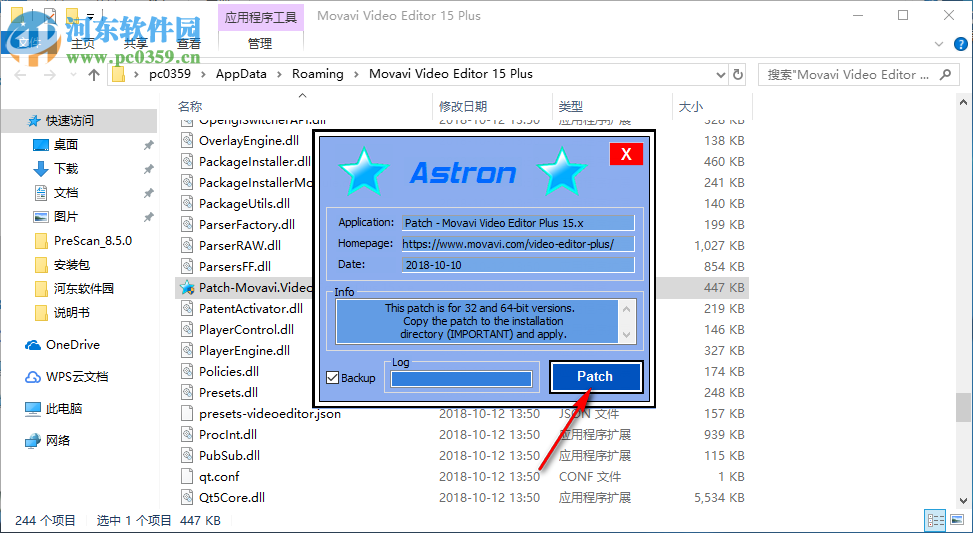Image resolution: width=973 pixels, height=533 pixels.
Task: Click the PlayerEngine.dll file icon
Action: (187, 351)
